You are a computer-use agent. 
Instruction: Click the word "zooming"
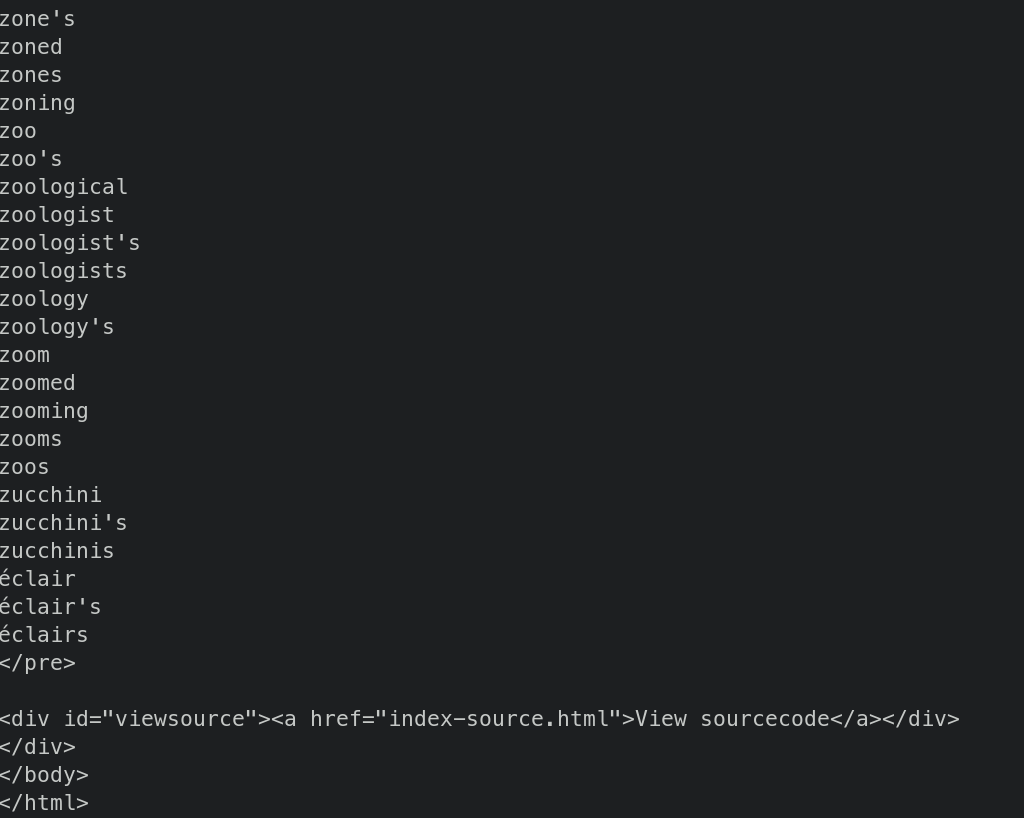pyautogui.click(x=44, y=411)
